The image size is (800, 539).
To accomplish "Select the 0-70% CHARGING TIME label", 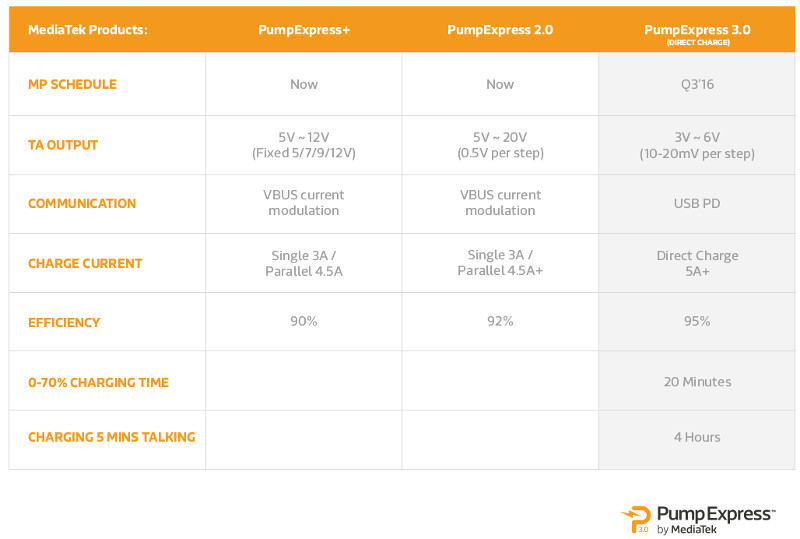I will pyautogui.click(x=98, y=382).
